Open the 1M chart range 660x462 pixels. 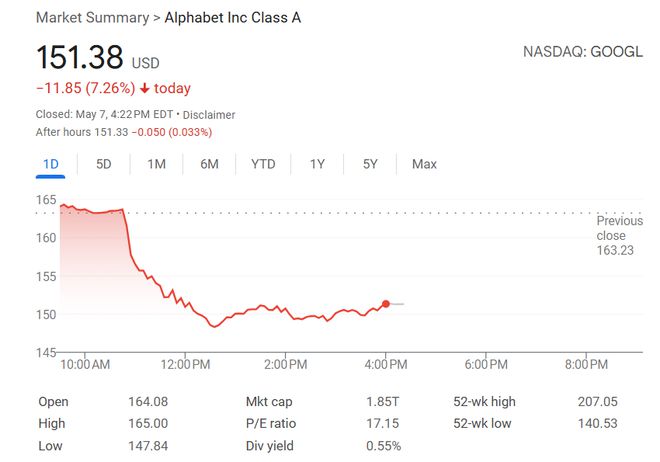pyautogui.click(x=157, y=164)
